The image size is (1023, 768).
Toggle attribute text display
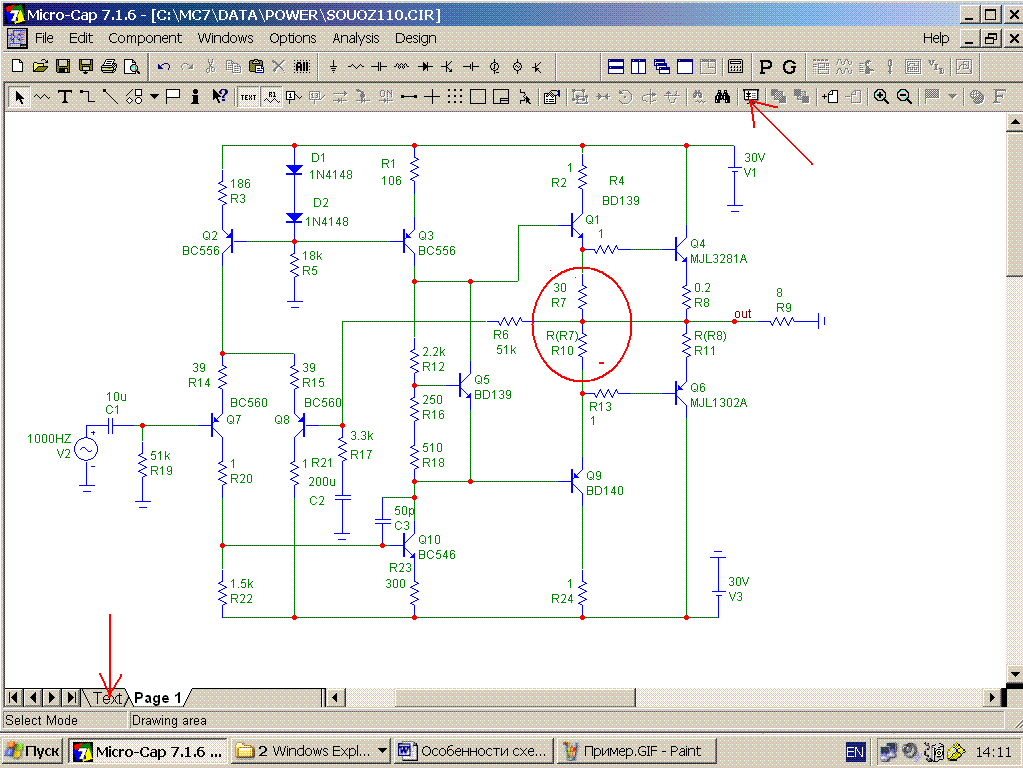coord(271,97)
